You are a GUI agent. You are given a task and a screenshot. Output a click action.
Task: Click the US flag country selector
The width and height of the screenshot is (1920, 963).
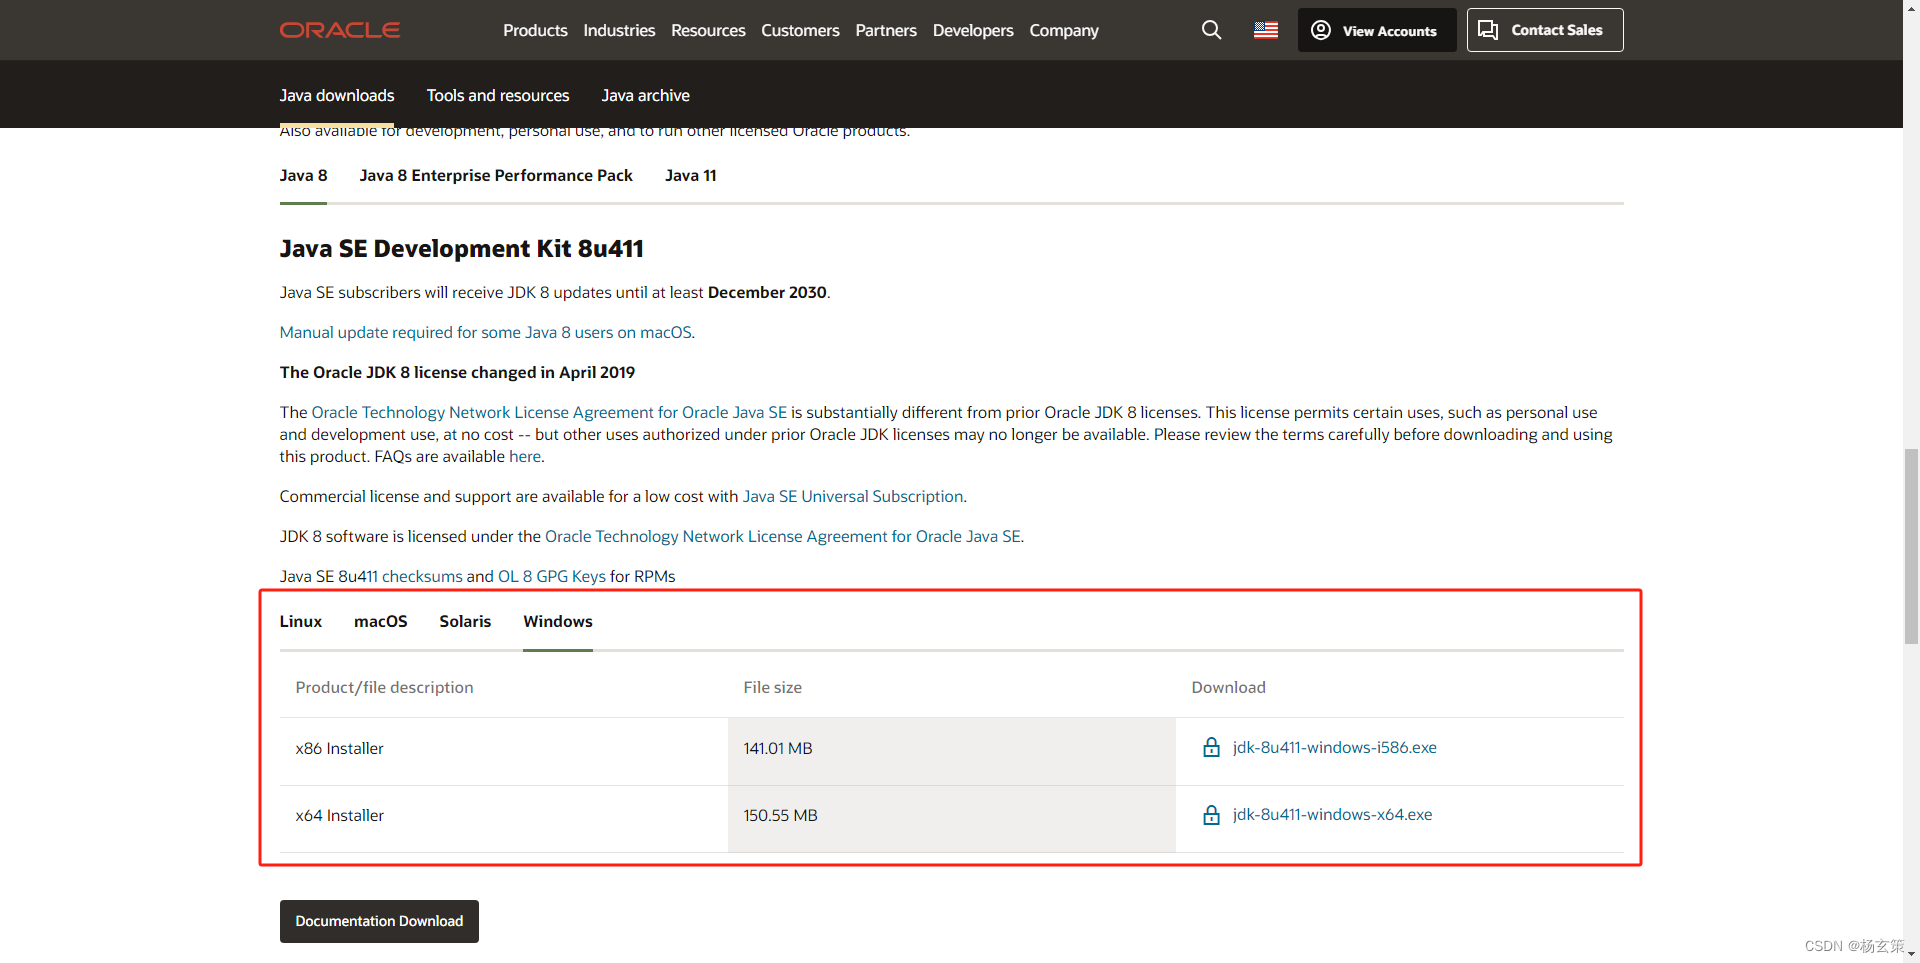point(1265,30)
